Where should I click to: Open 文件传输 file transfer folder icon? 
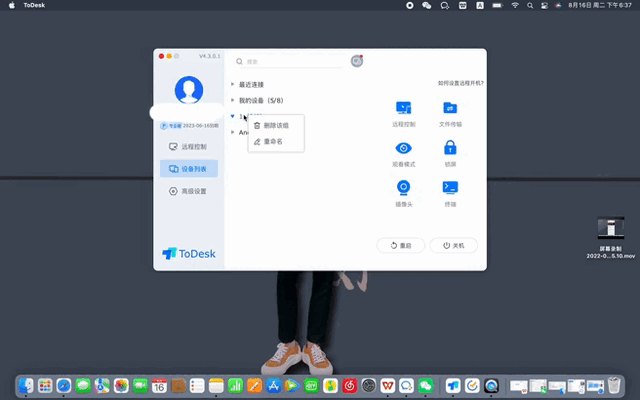pyautogui.click(x=450, y=108)
